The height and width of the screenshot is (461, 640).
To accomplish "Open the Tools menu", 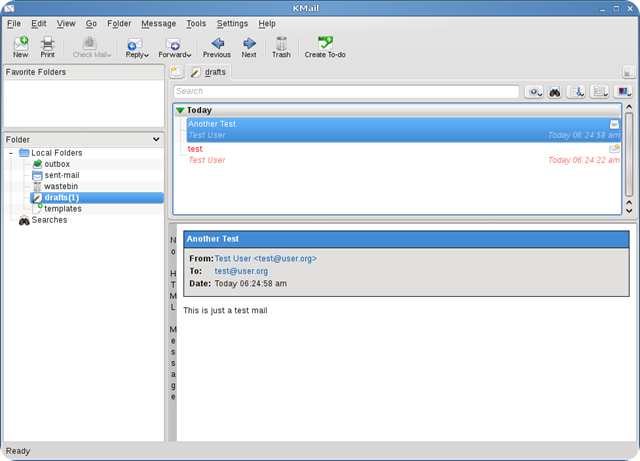I will point(196,24).
